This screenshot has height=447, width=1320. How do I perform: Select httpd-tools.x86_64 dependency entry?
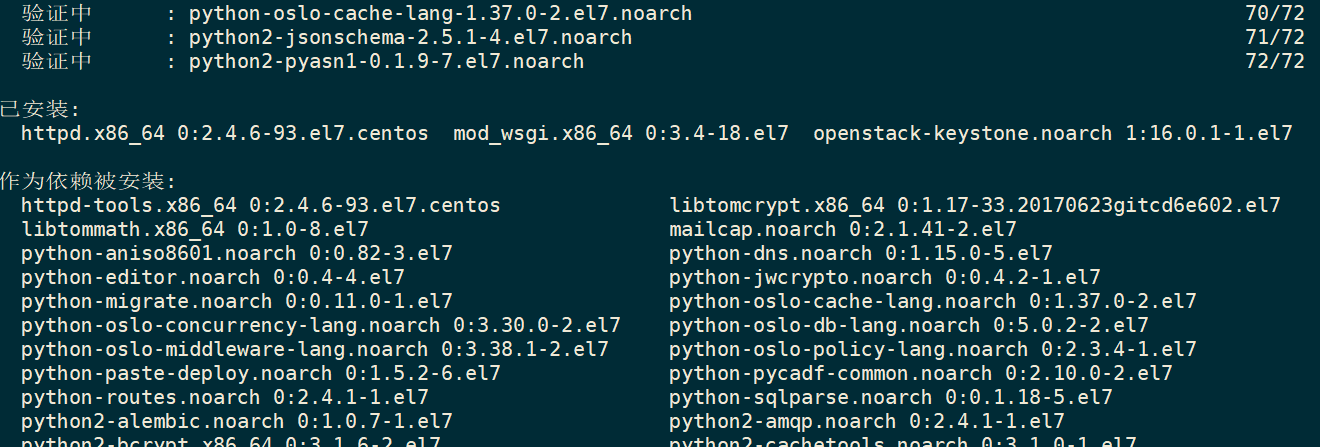click(x=261, y=206)
